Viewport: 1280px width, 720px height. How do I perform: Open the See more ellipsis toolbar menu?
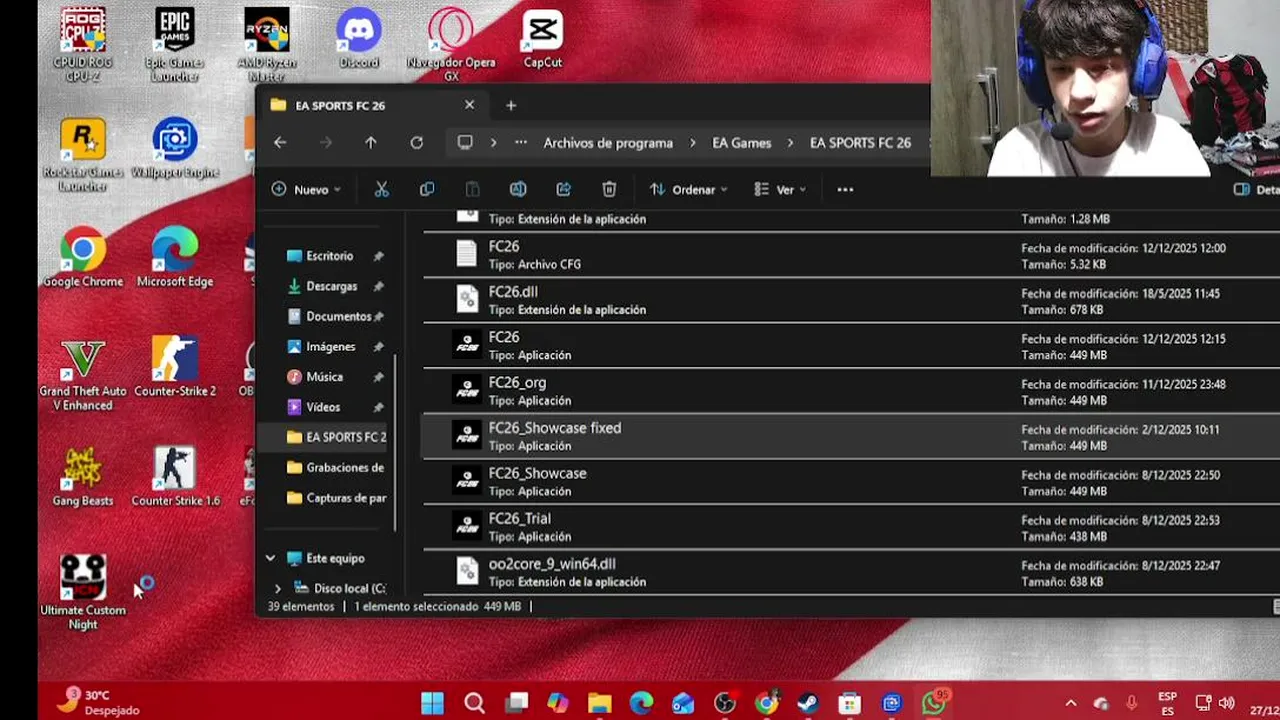[845, 189]
